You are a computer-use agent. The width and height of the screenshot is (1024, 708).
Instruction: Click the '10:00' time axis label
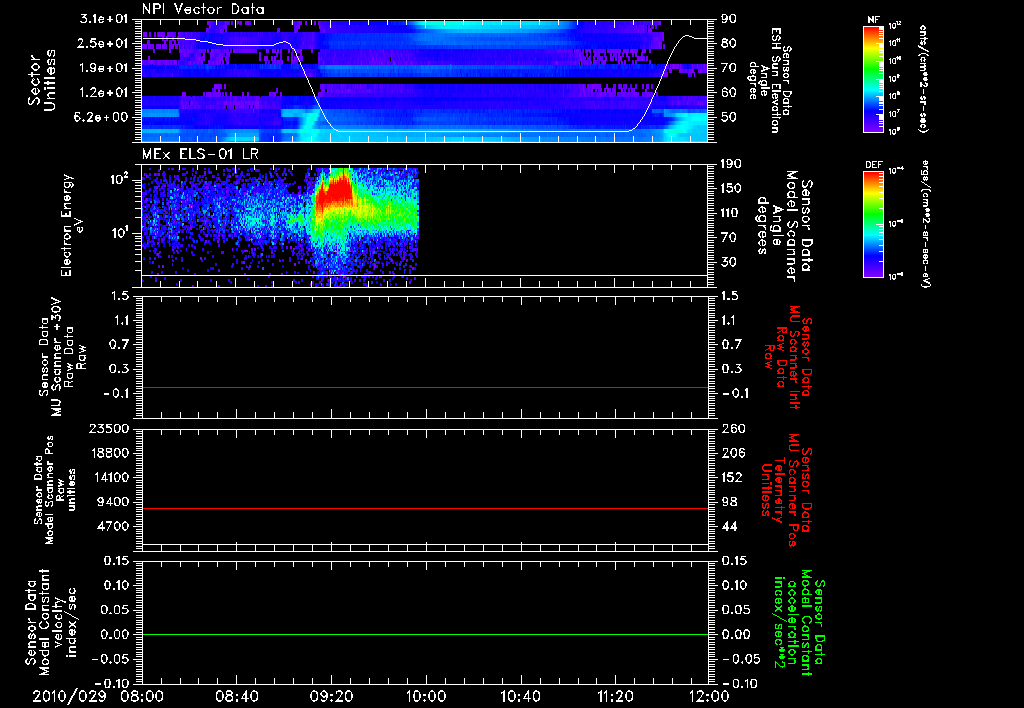coord(426,696)
